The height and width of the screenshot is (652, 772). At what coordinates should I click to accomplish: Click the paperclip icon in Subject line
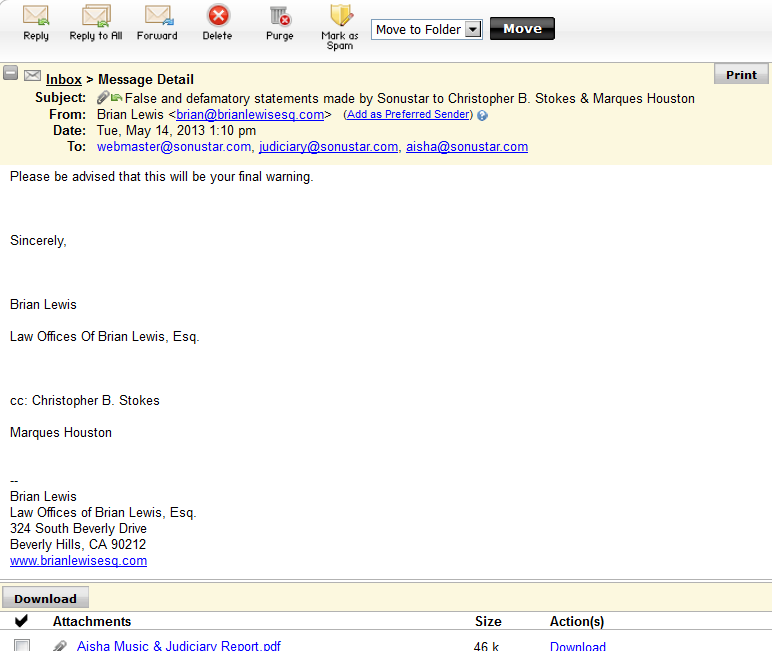tap(102, 98)
